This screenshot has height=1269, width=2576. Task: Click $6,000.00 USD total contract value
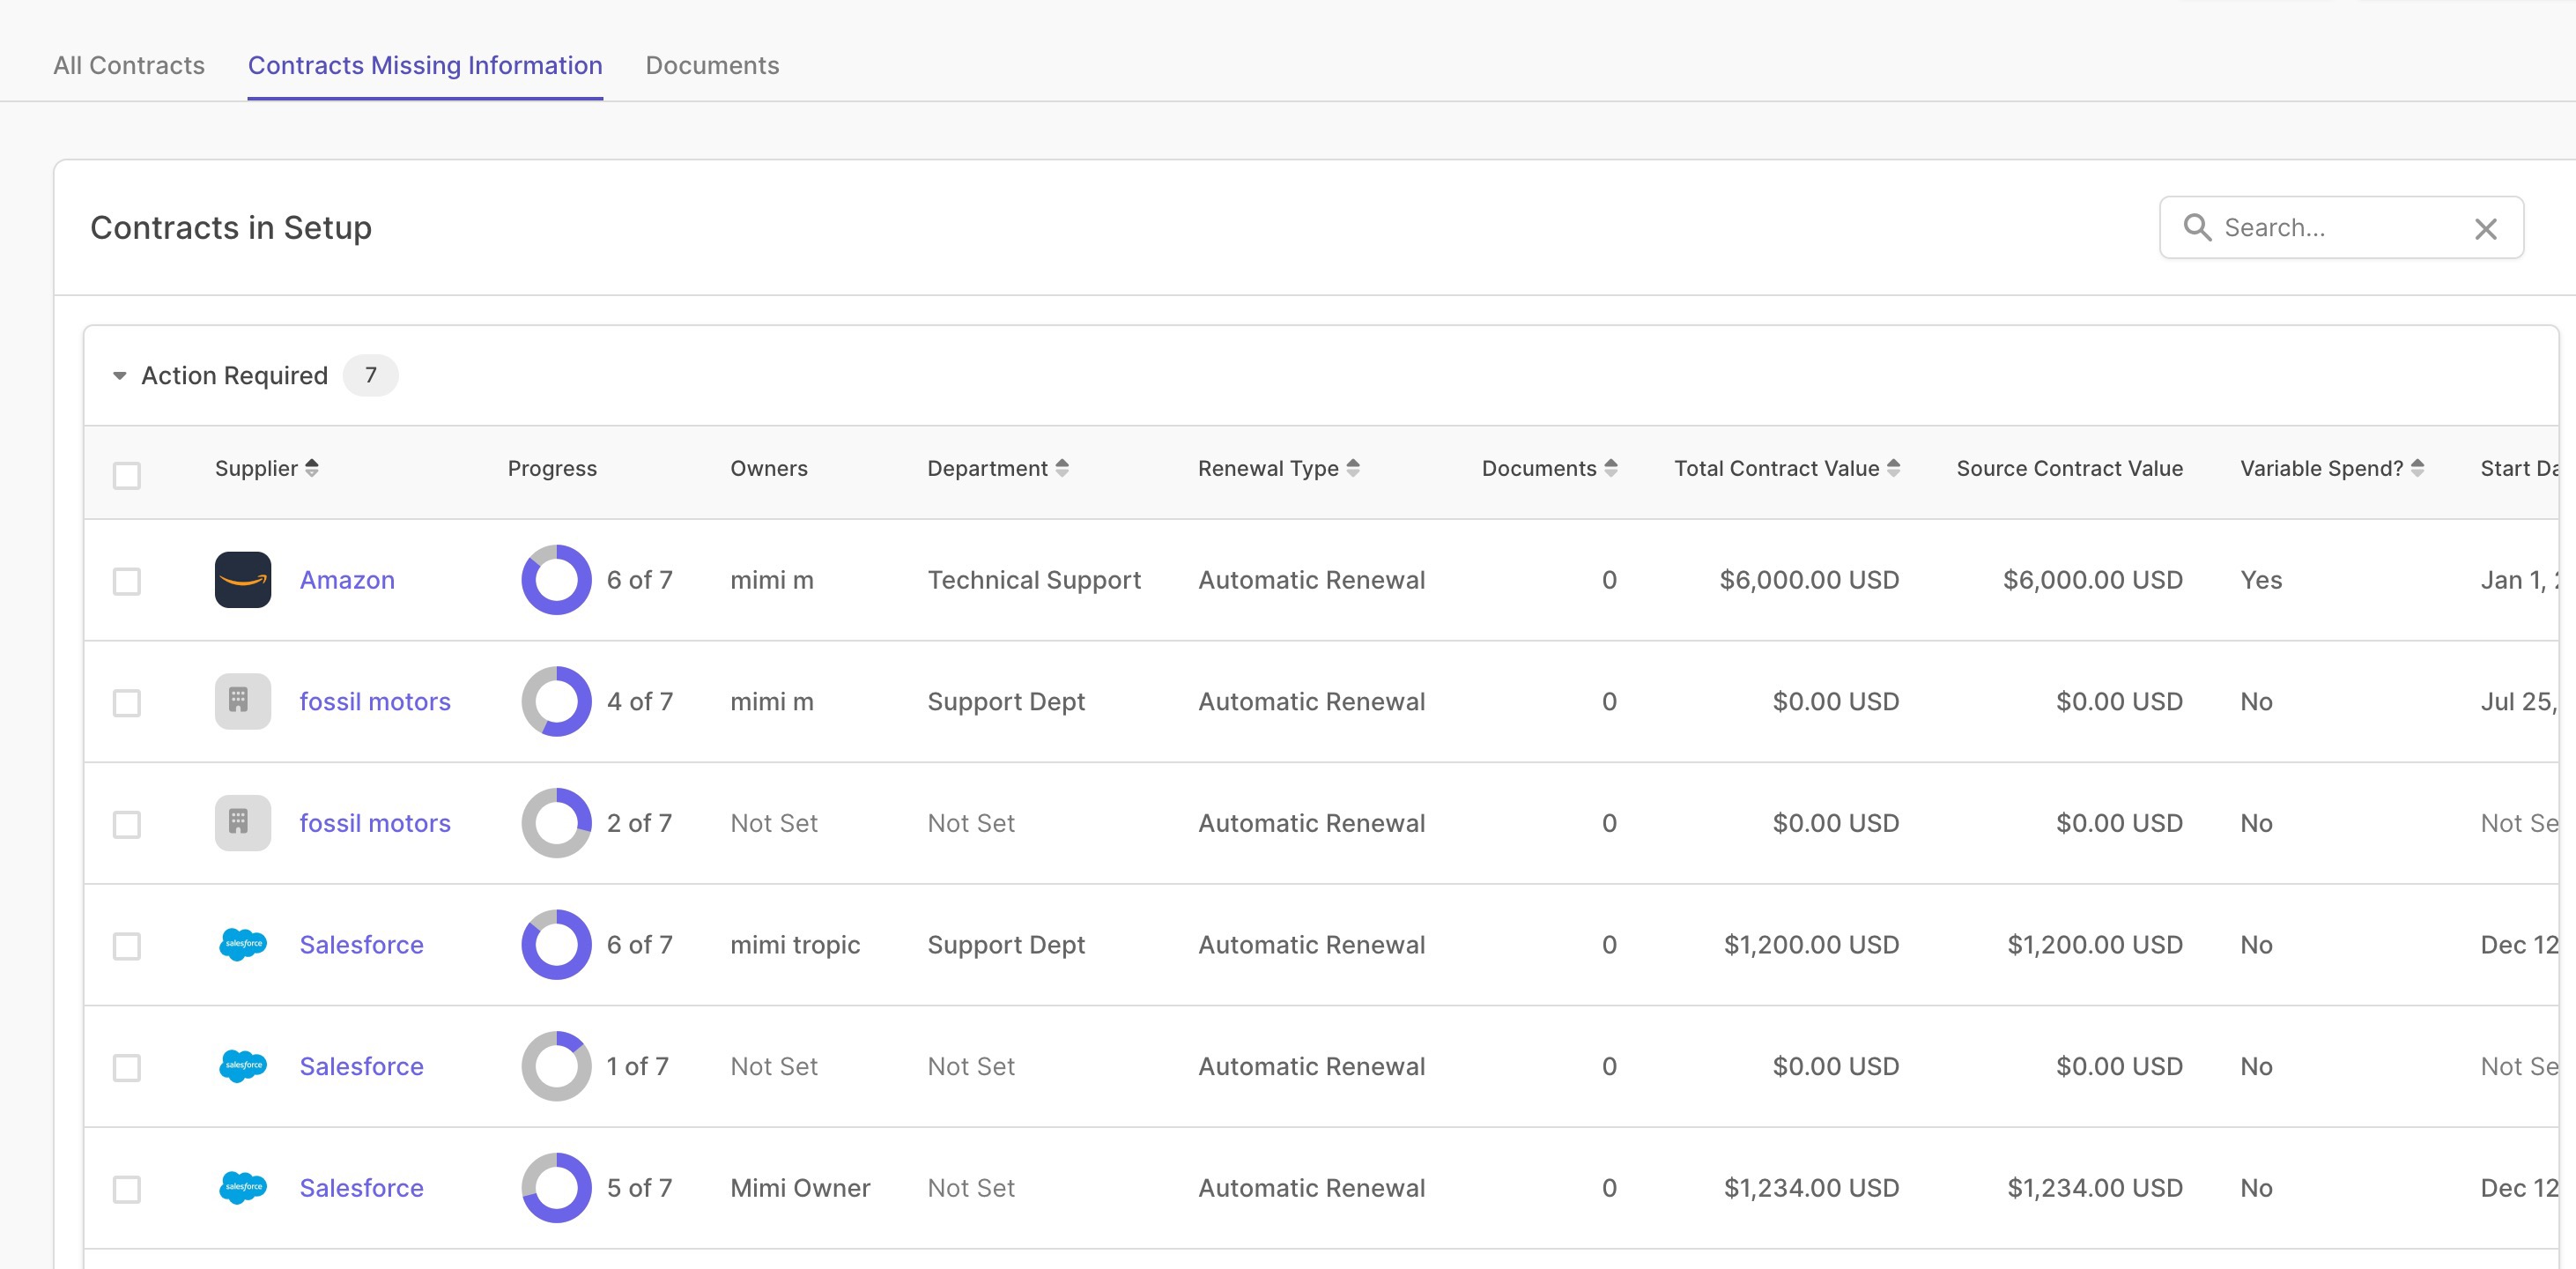click(1809, 580)
